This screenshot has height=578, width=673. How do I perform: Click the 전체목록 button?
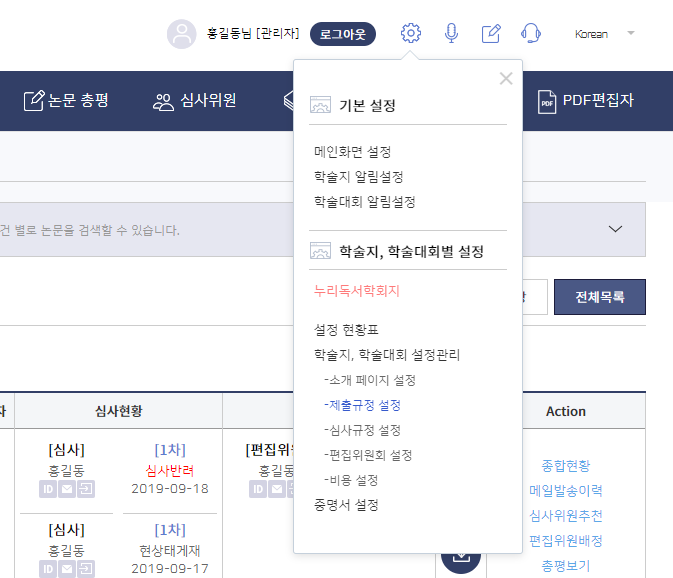click(600, 297)
